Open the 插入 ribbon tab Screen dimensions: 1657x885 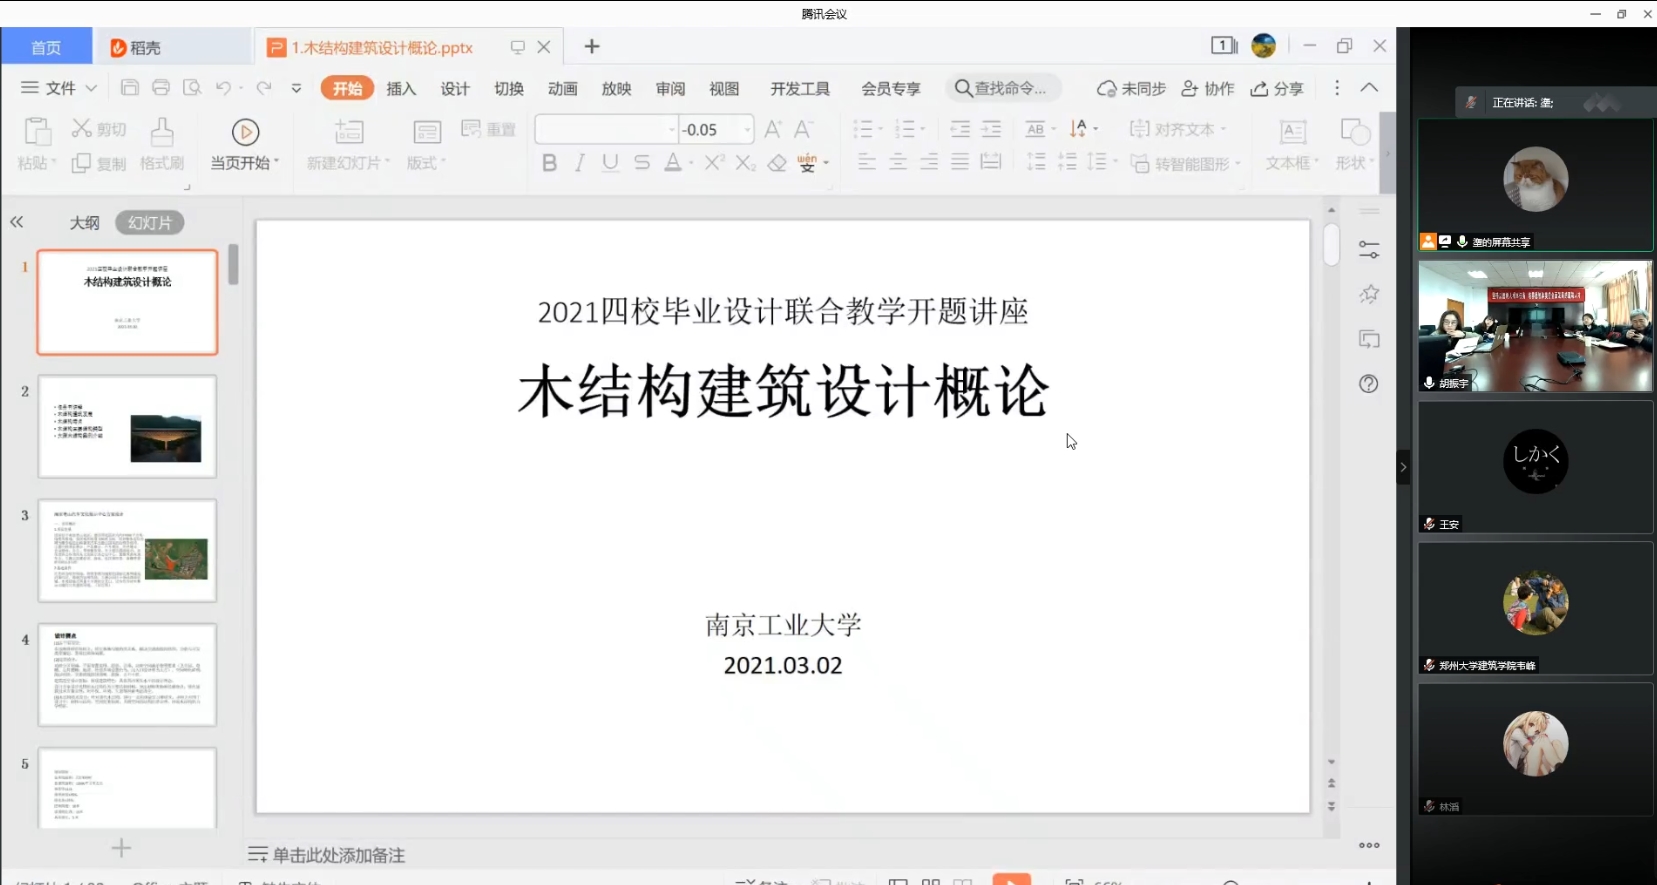(x=401, y=88)
